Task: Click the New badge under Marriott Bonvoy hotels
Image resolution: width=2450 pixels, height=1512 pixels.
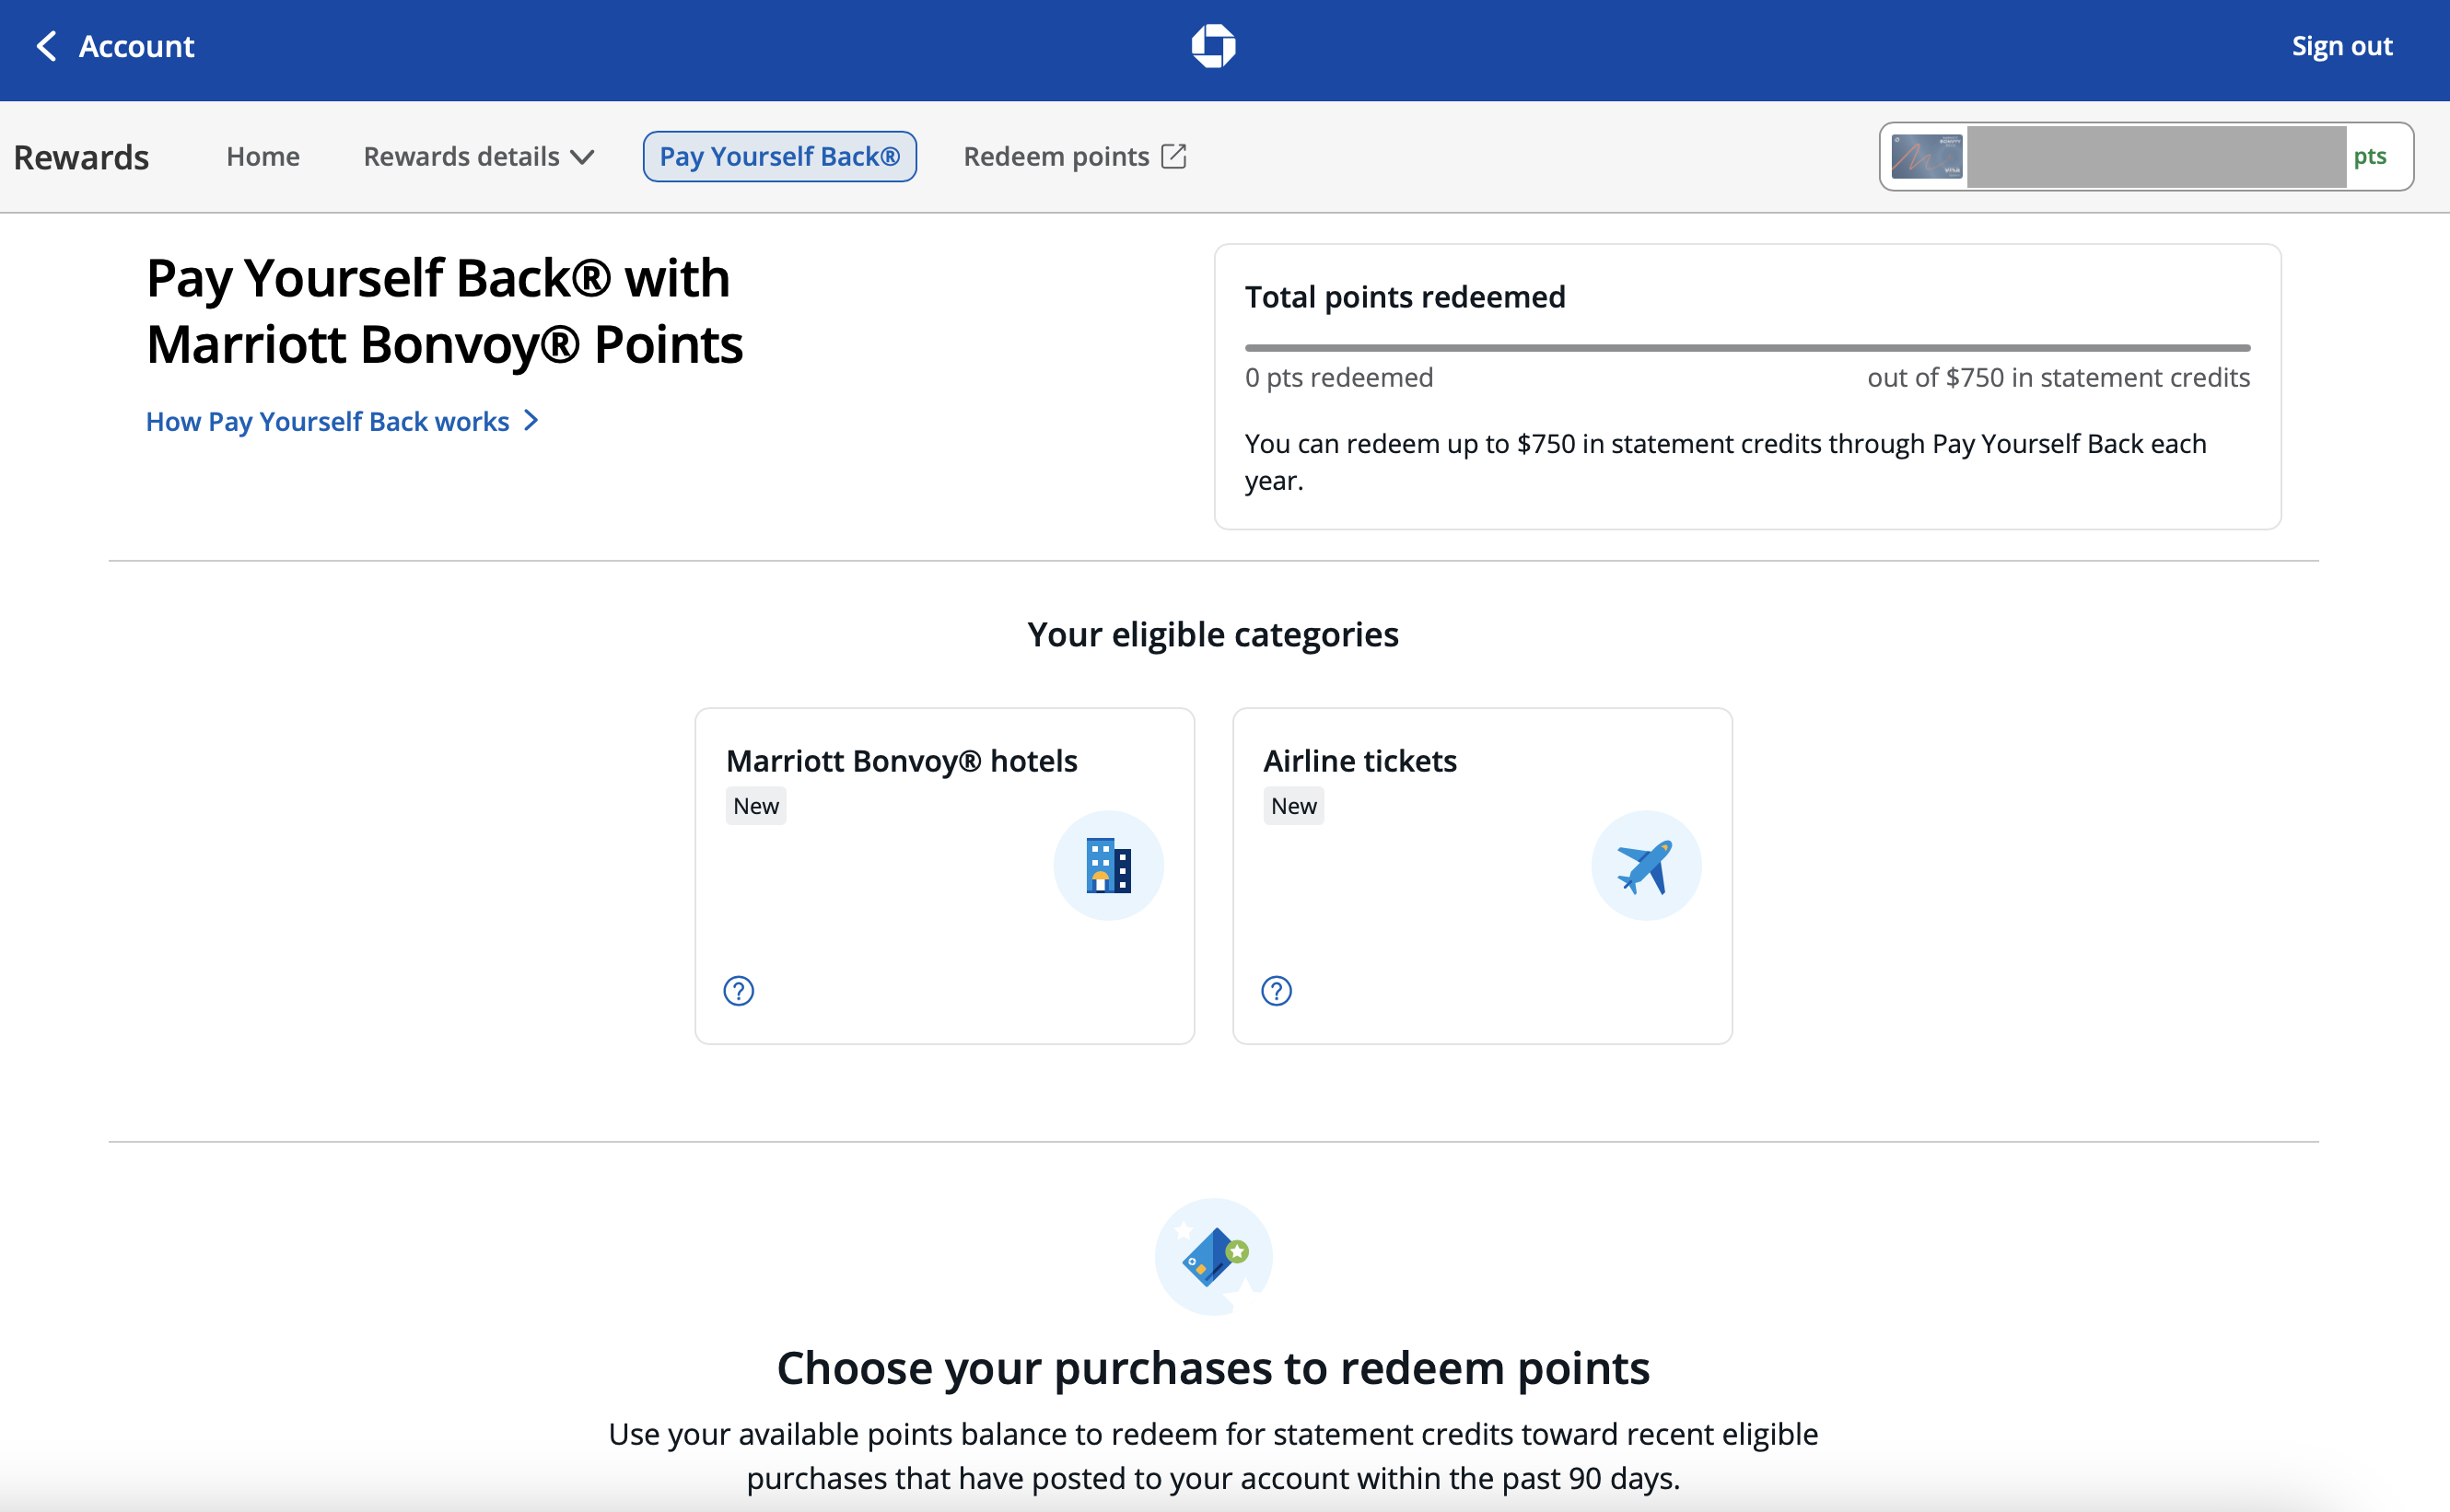Action: tap(756, 806)
